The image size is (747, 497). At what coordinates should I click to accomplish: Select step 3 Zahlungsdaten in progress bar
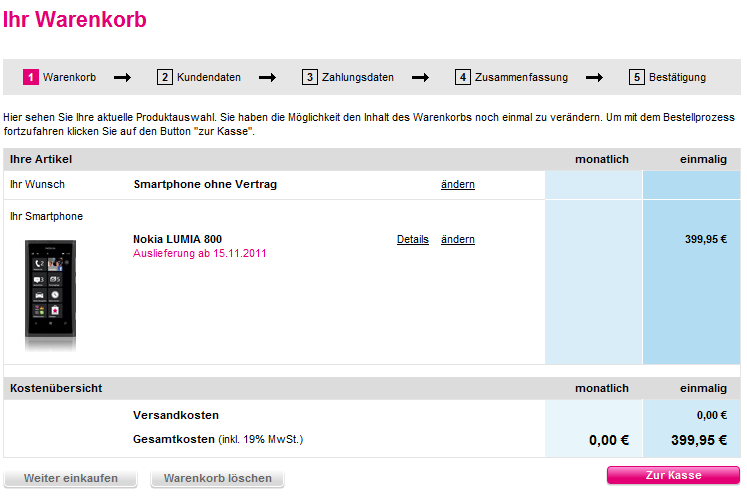(x=348, y=77)
